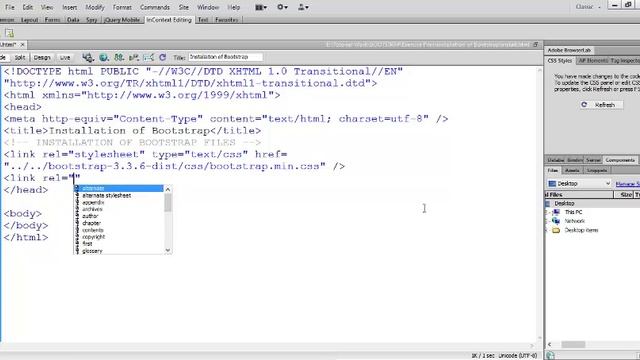Switch to the Snippets panel tab
Image resolution: width=640 pixels, height=360 pixels.
(x=597, y=170)
